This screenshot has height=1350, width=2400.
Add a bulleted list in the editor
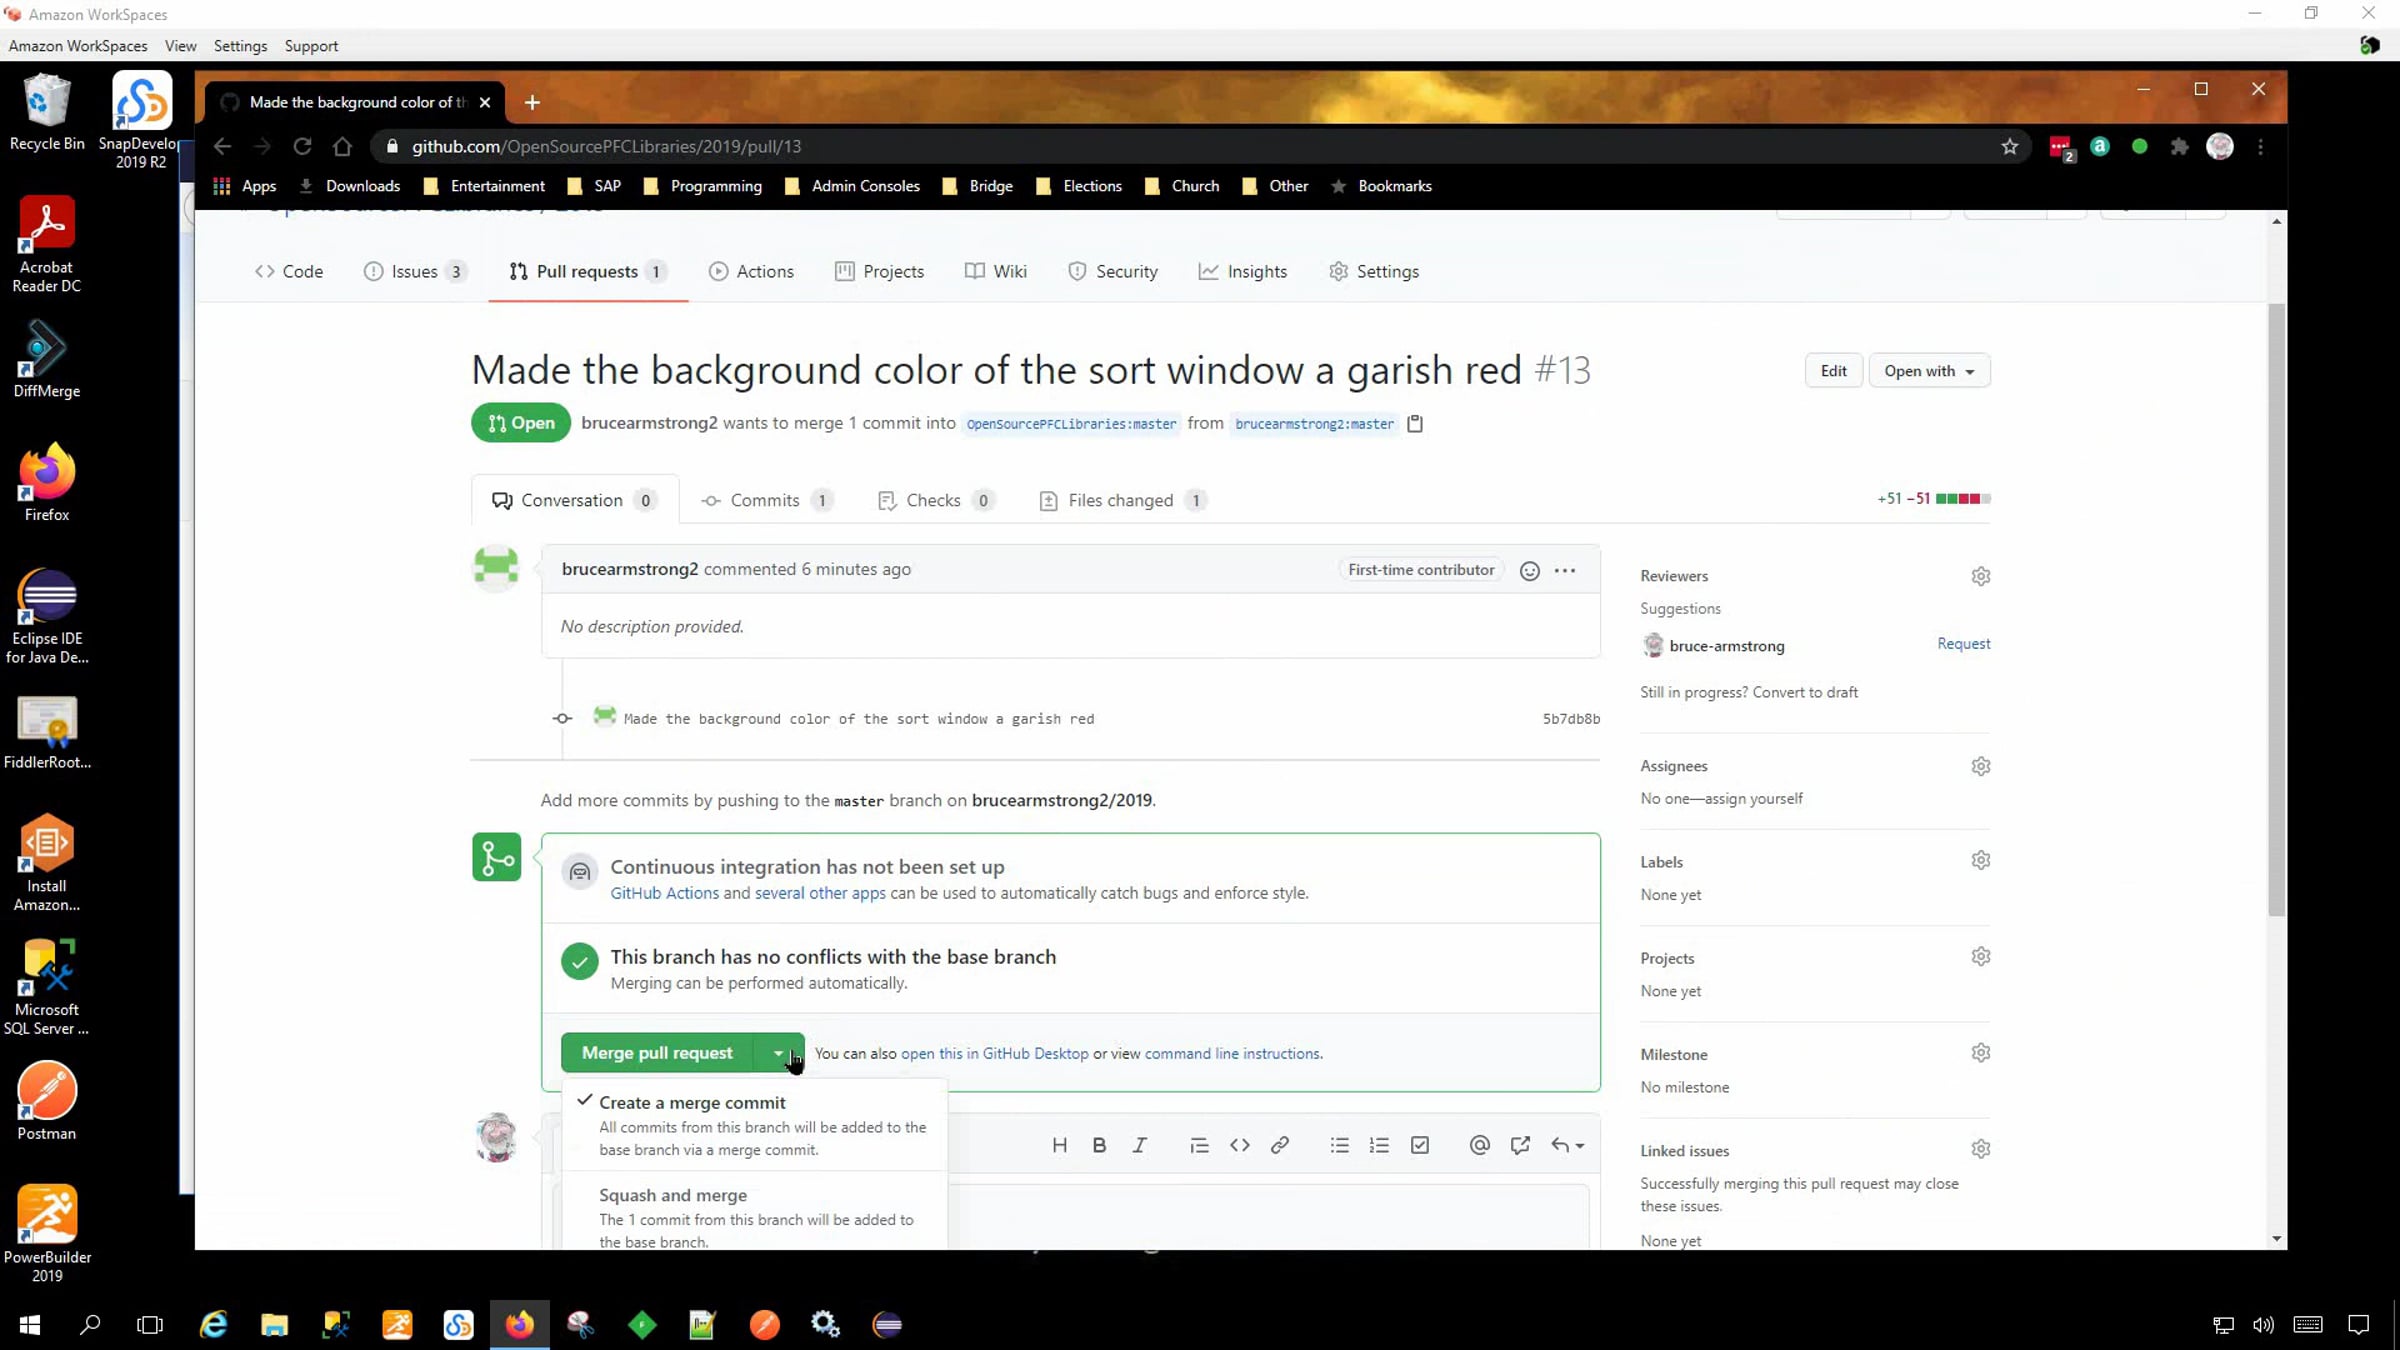pyautogui.click(x=1339, y=1145)
